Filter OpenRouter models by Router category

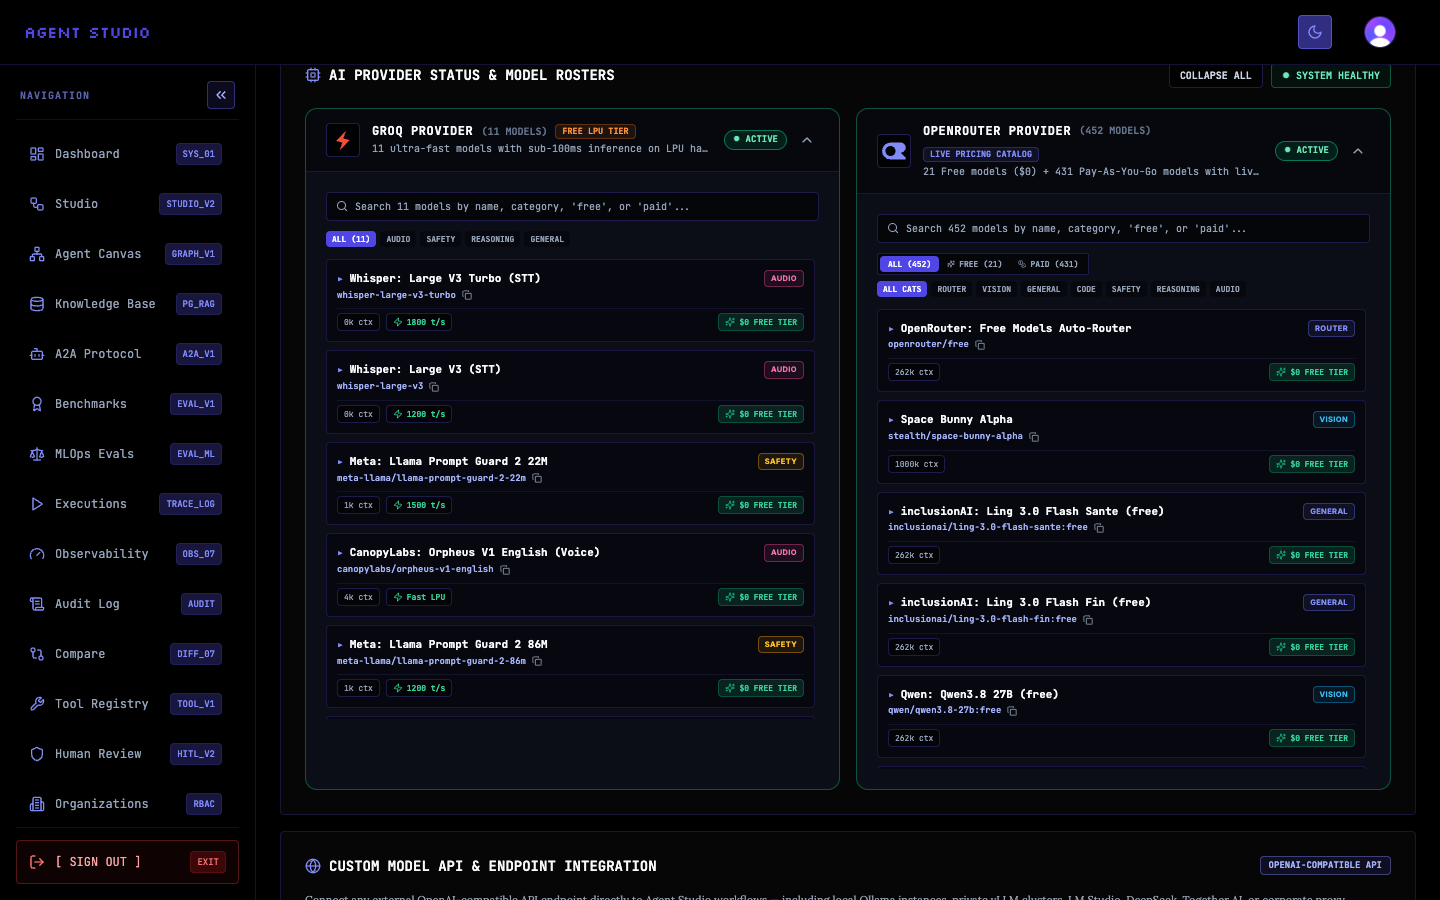pyautogui.click(x=952, y=289)
